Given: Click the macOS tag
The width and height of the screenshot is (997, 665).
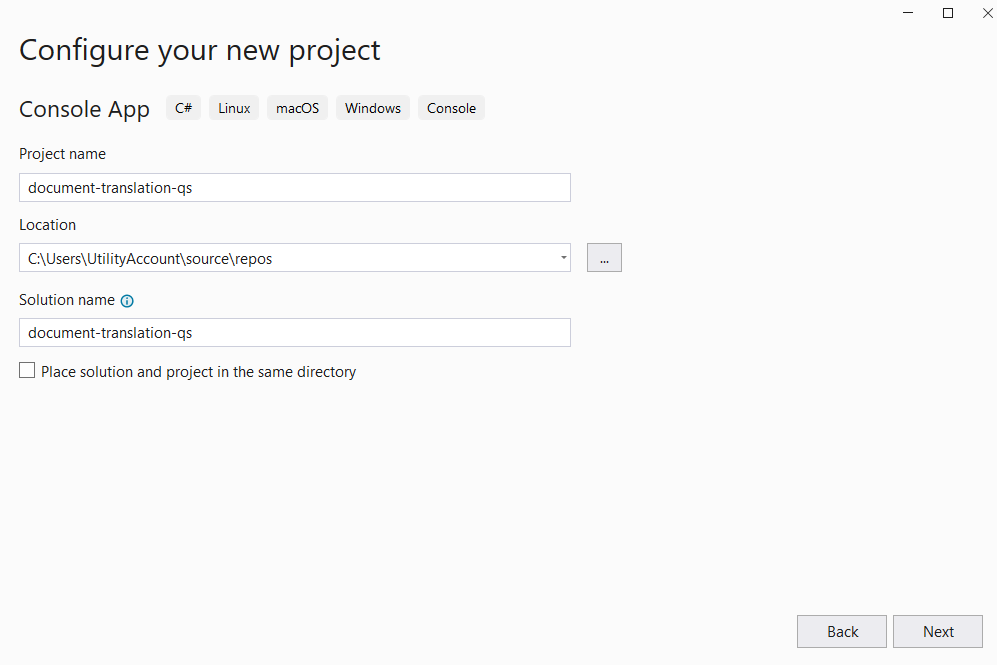Looking at the screenshot, I should pos(297,108).
